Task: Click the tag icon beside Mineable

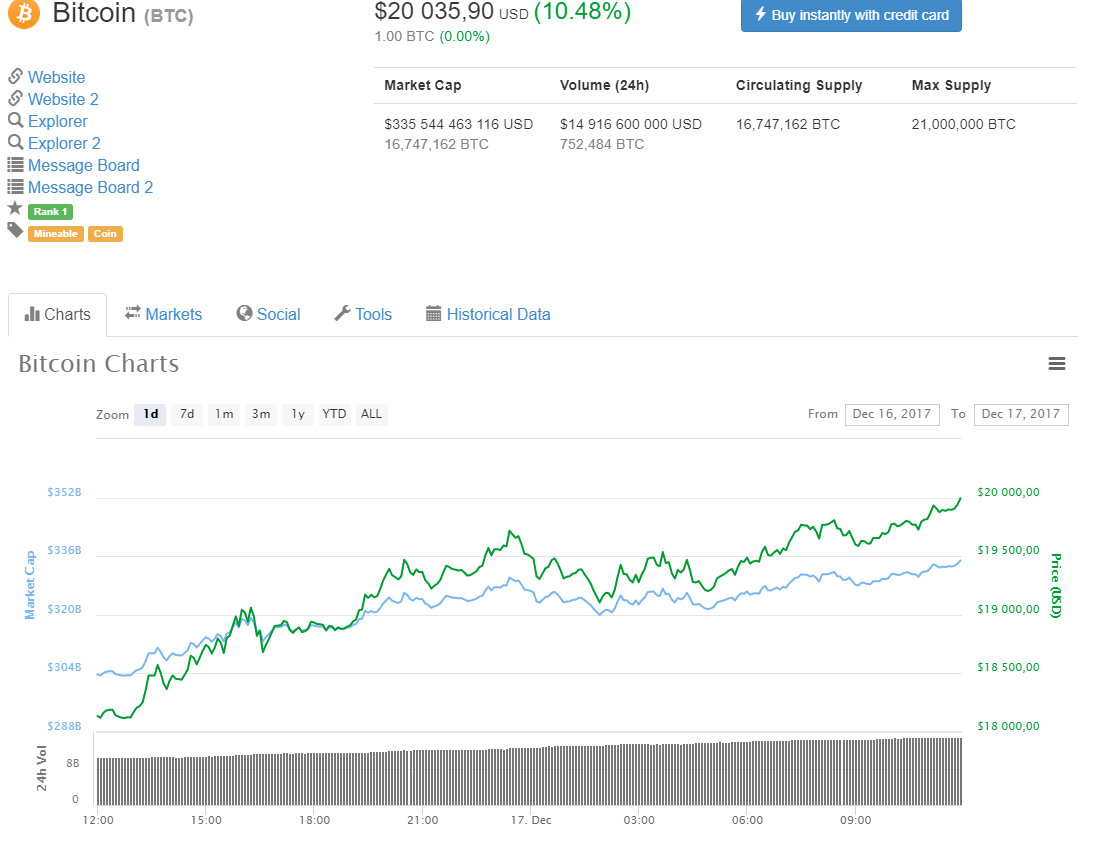Action: coord(15,231)
